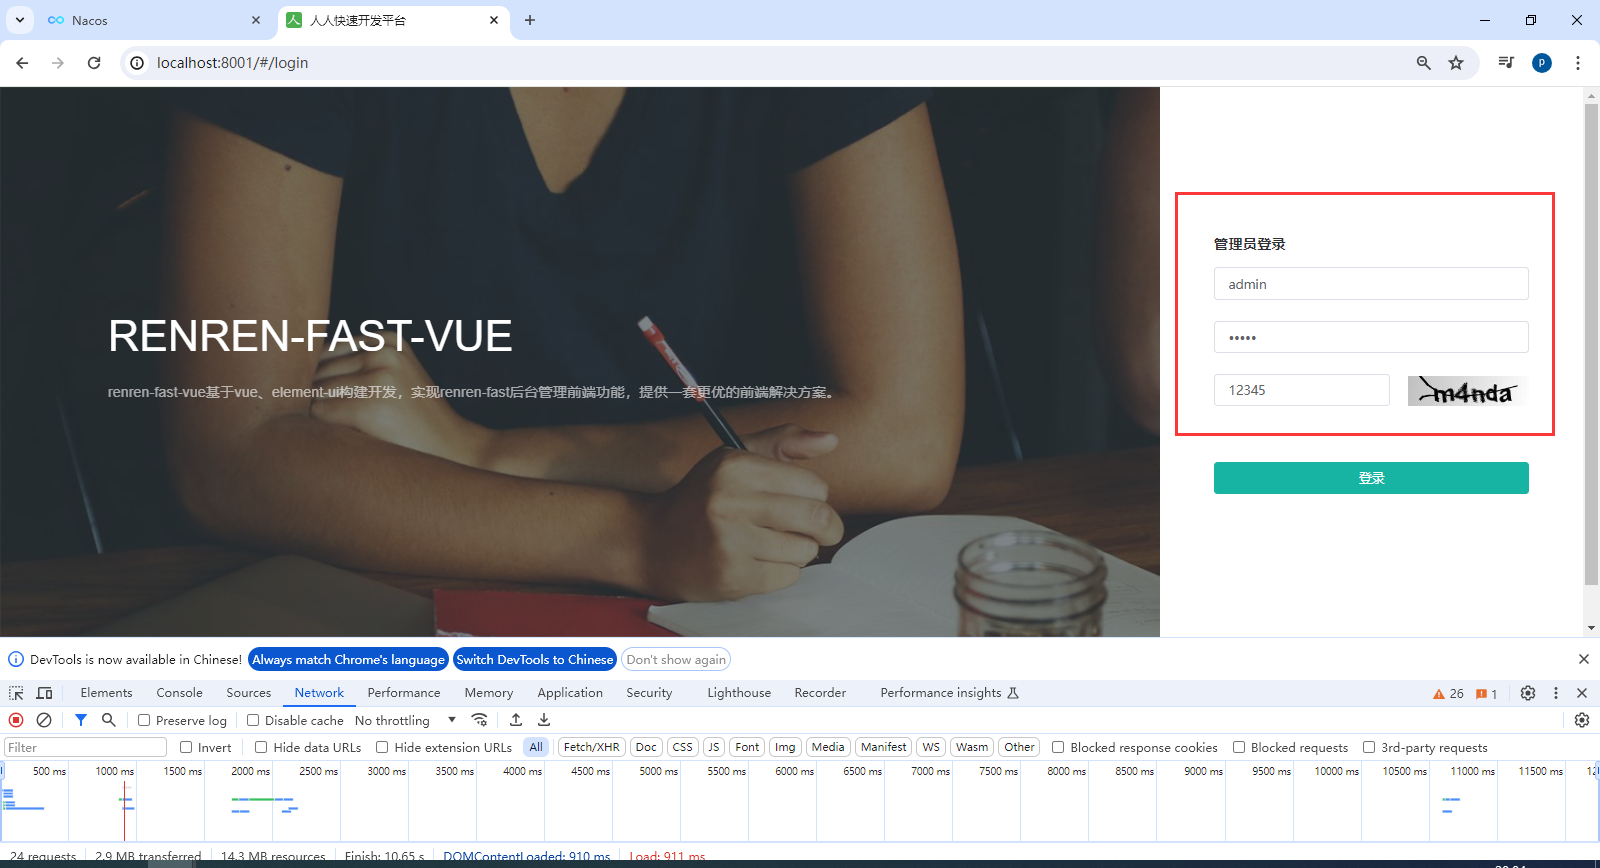Filter requests by CSS type

[683, 747]
